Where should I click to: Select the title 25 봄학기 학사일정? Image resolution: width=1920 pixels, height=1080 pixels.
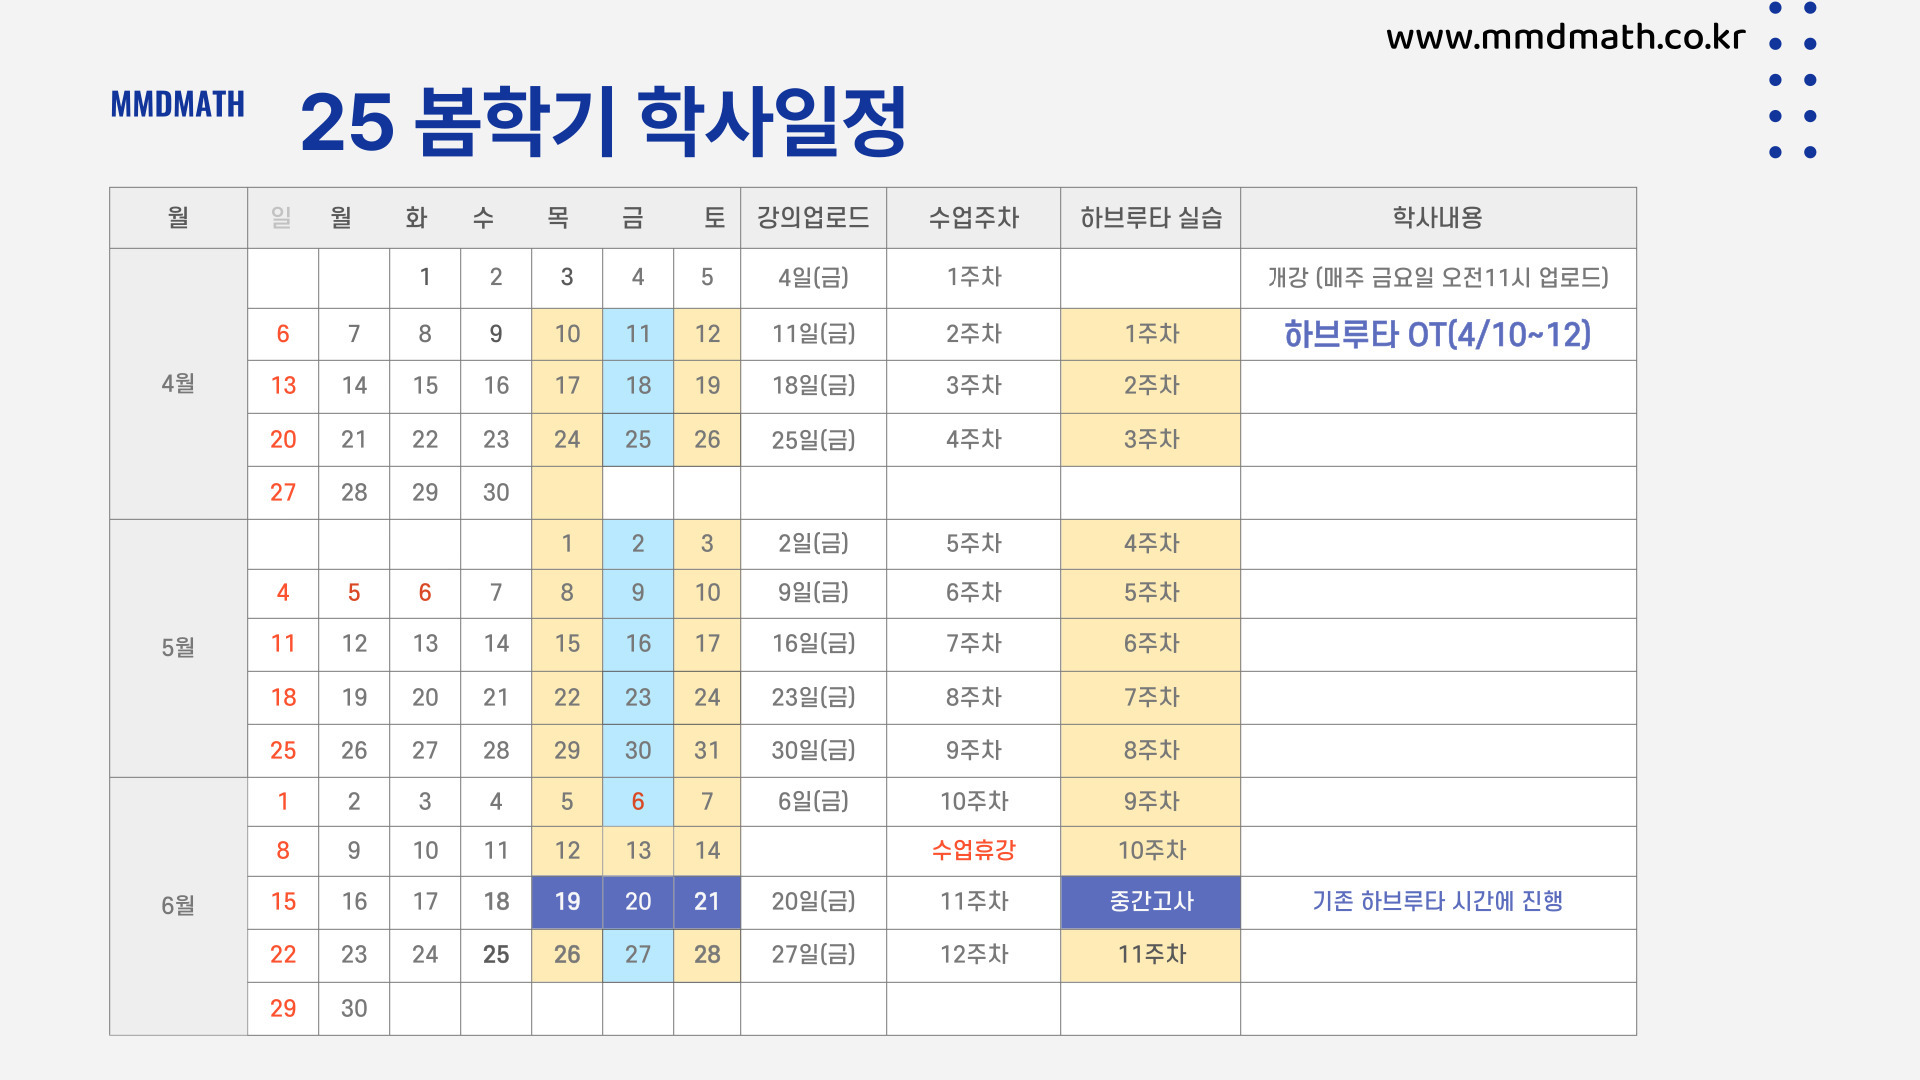coord(603,122)
